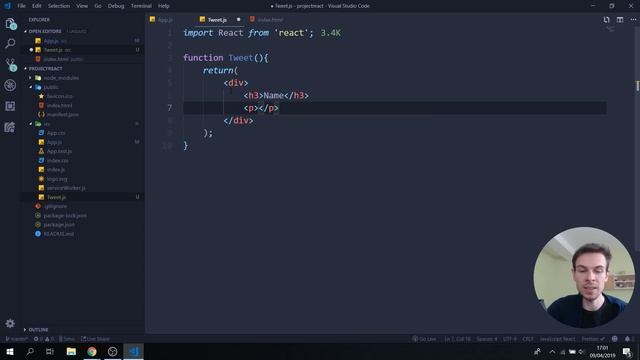Open the Selection menu
Image resolution: width=640 pixels, height=360 pixels.
59,6
